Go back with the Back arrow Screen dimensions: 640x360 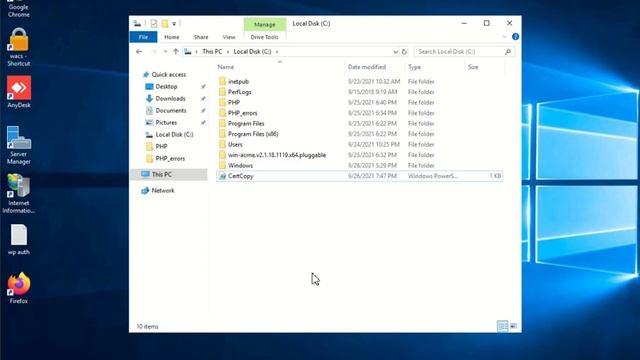click(x=139, y=52)
